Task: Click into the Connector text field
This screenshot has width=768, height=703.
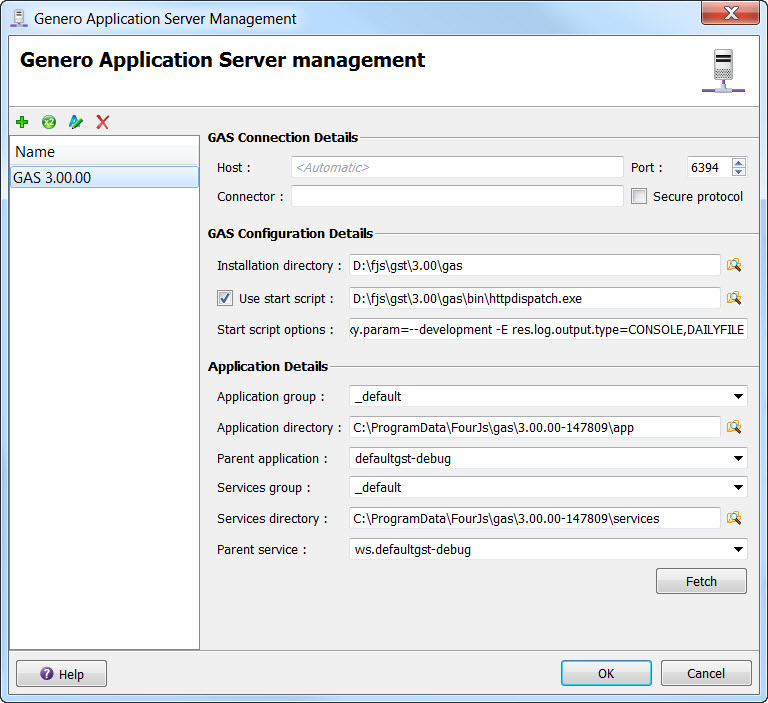Action: (x=457, y=197)
